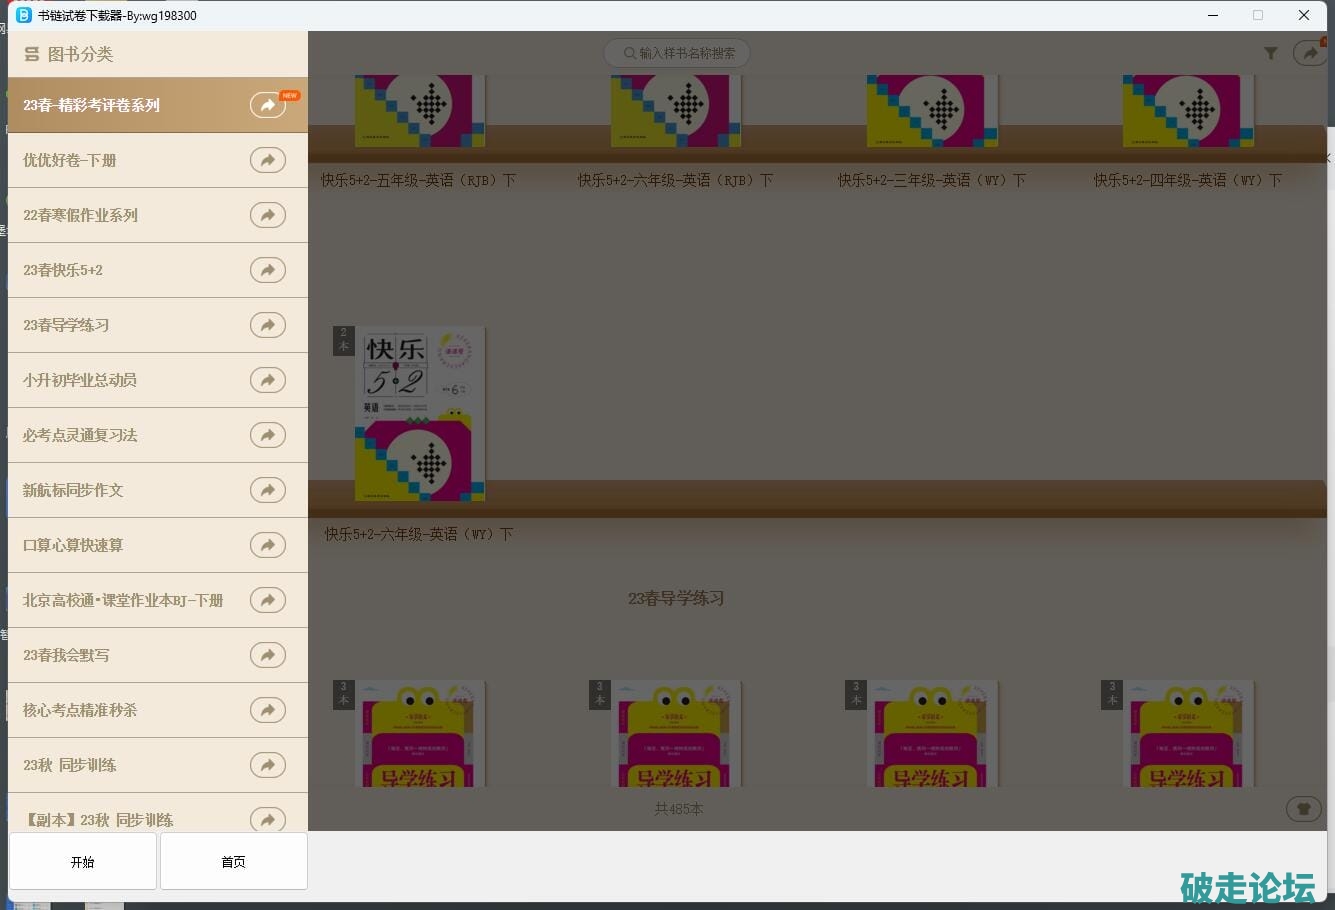This screenshot has height=910, width=1335.
Task: Click title text 快乐5+2-五年级-英语（RJB）下
Action: coord(419,180)
